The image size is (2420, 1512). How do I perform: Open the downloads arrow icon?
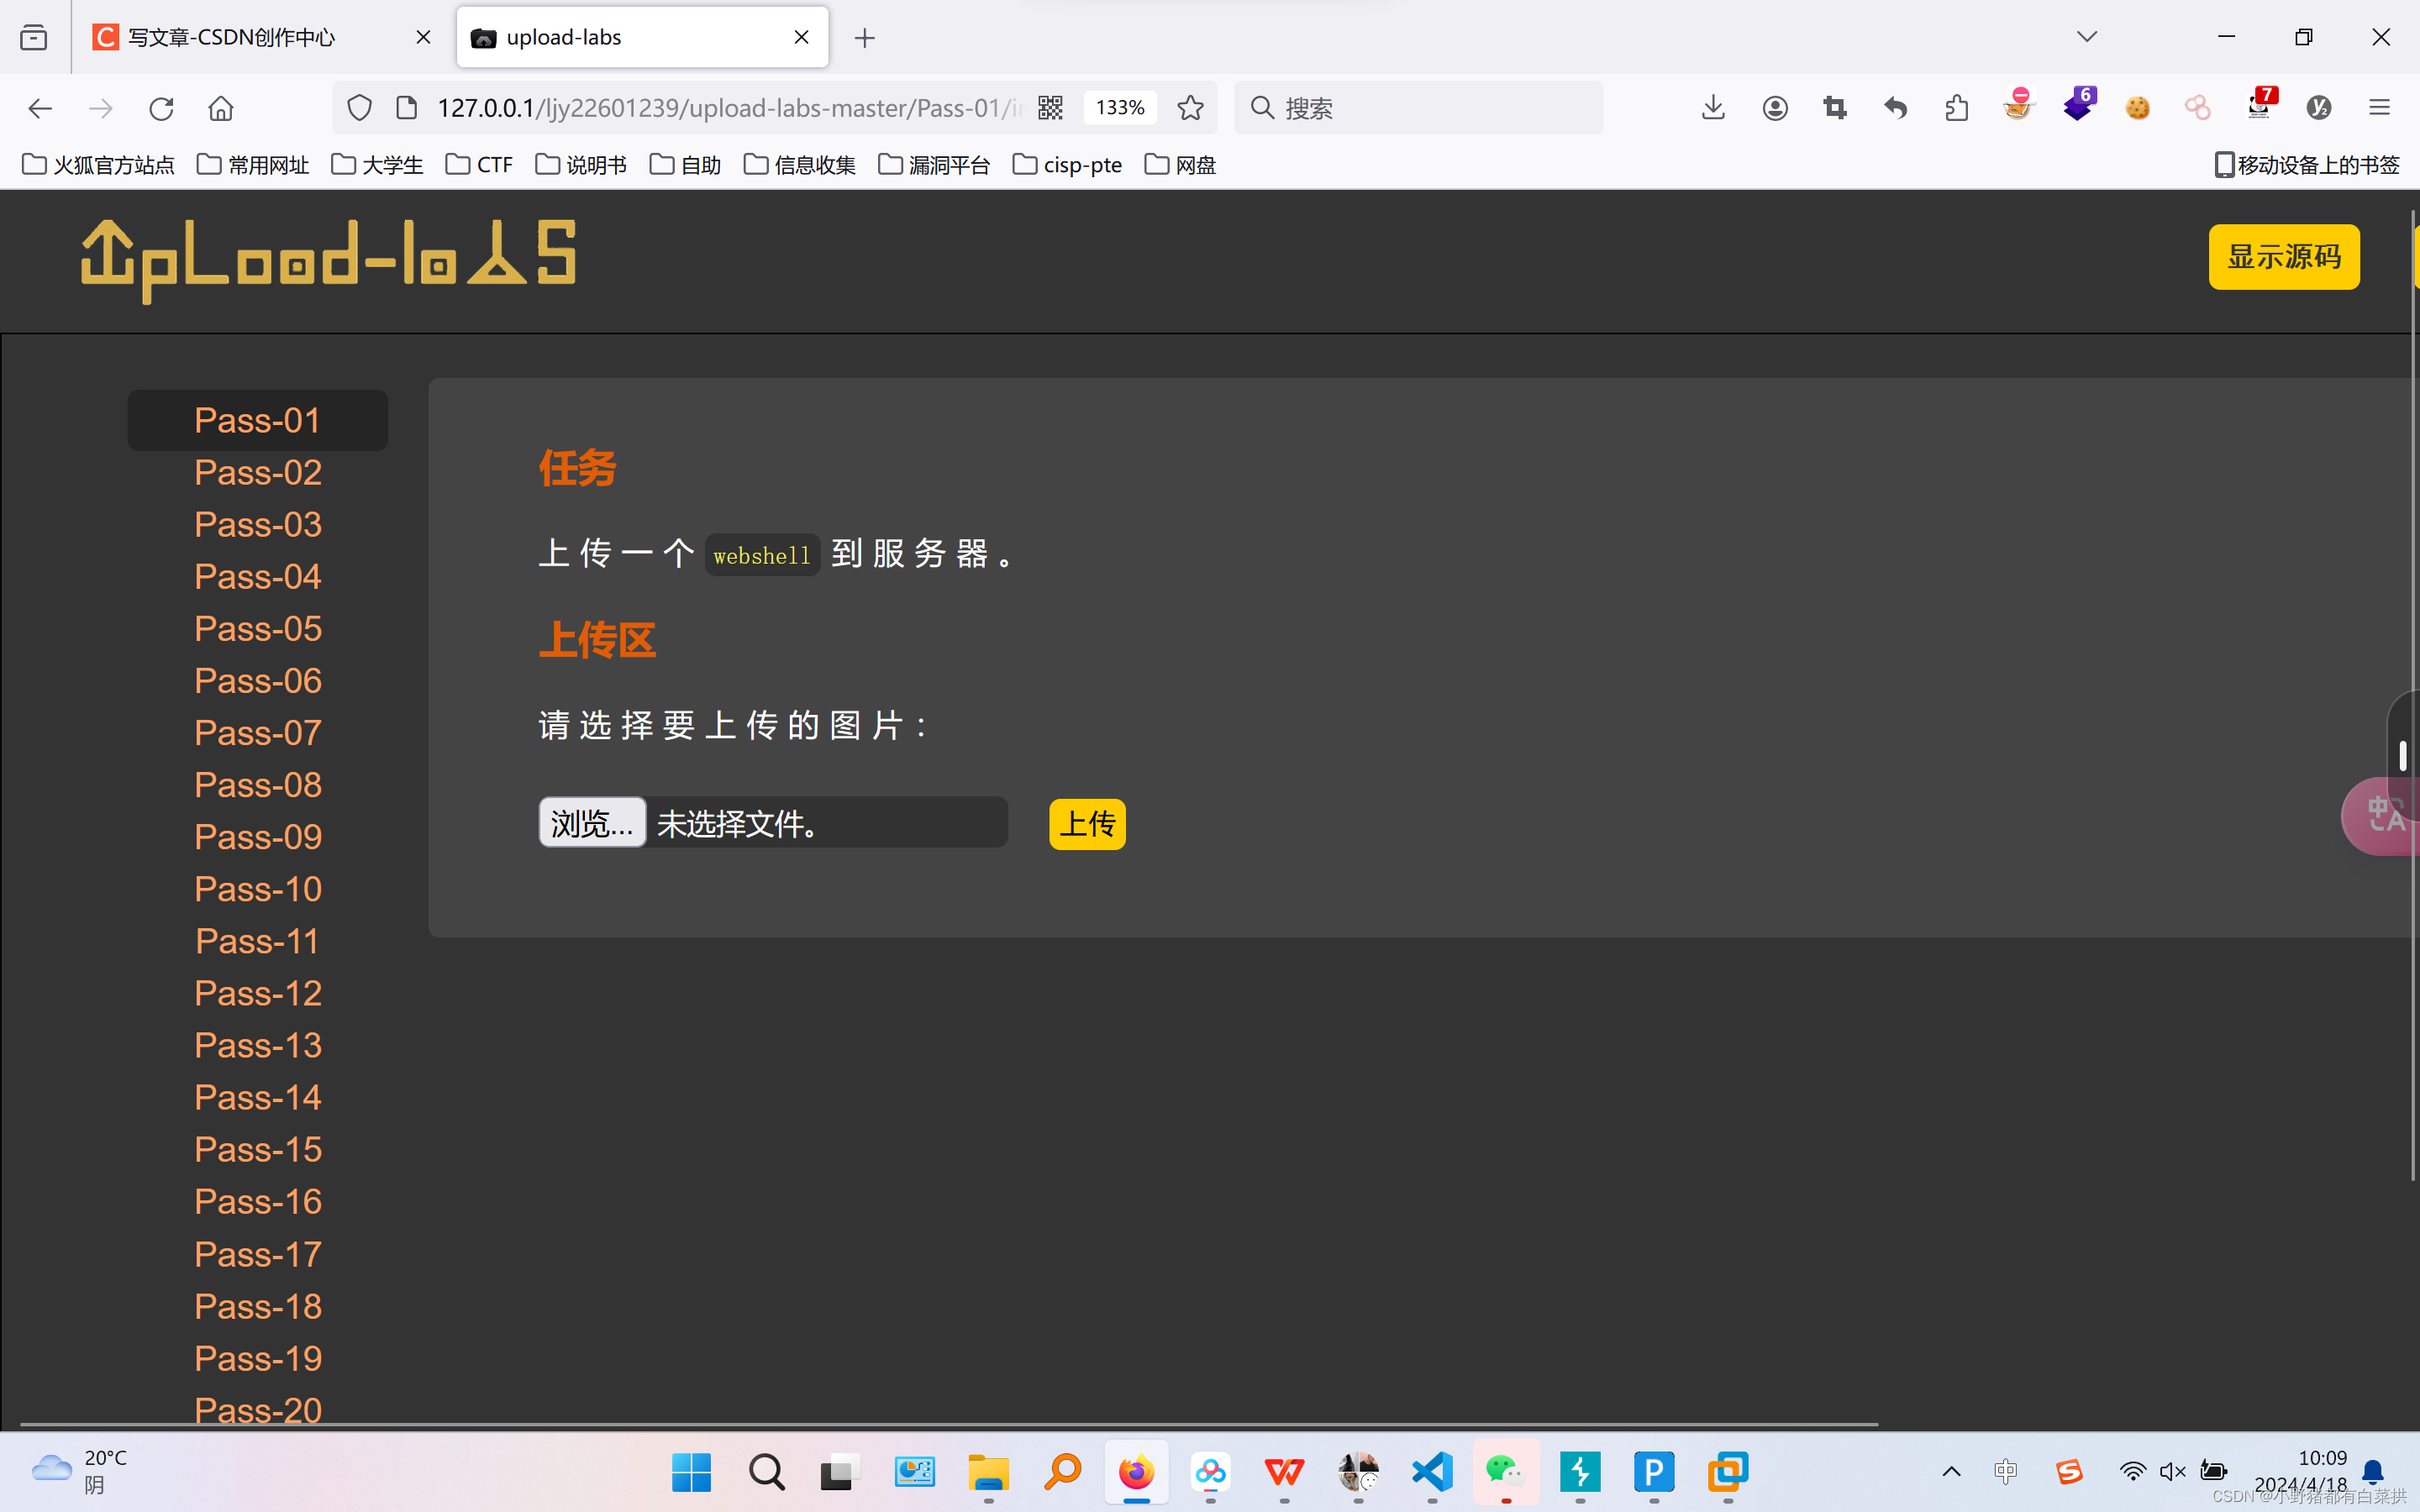click(x=1713, y=108)
